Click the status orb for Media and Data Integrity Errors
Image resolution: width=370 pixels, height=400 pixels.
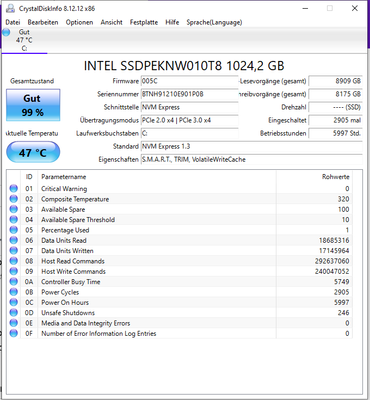point(14,323)
